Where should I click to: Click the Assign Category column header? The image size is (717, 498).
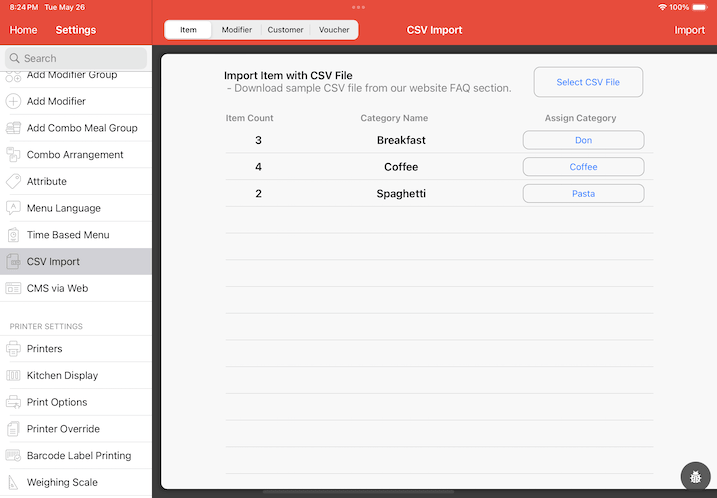(x=580, y=118)
